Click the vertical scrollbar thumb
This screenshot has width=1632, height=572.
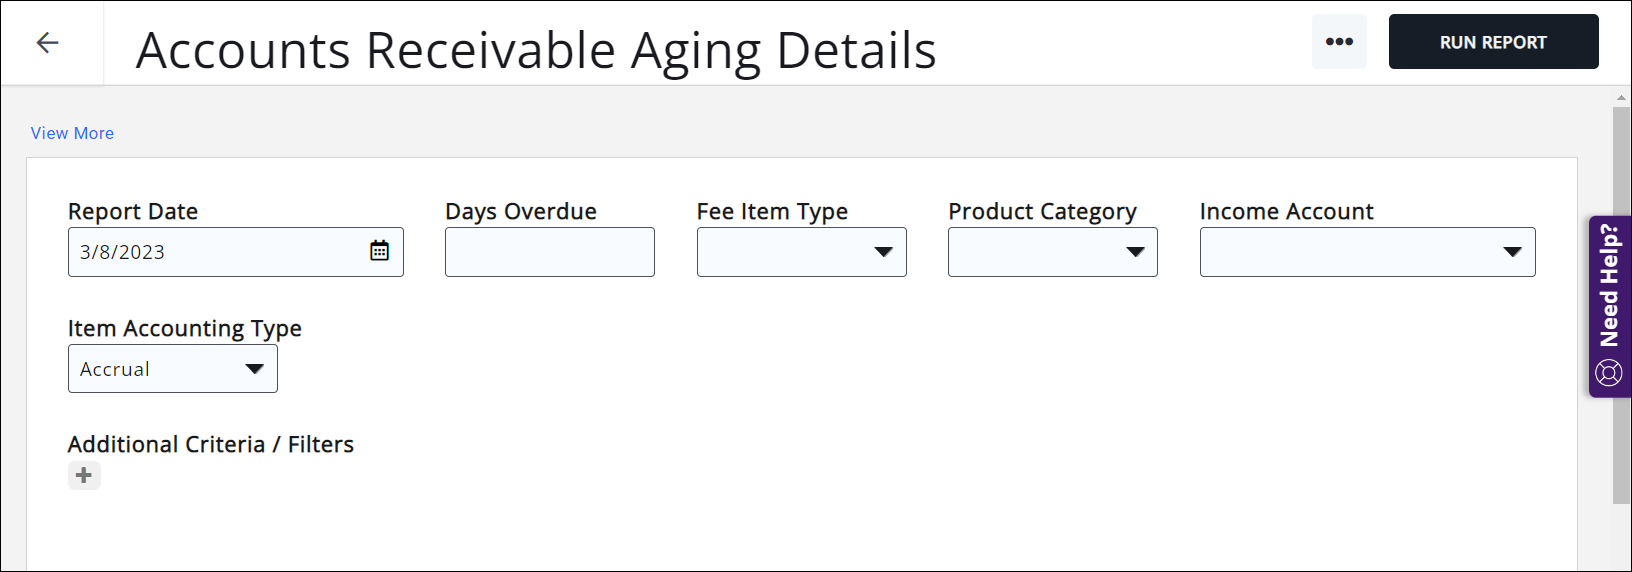1621,300
